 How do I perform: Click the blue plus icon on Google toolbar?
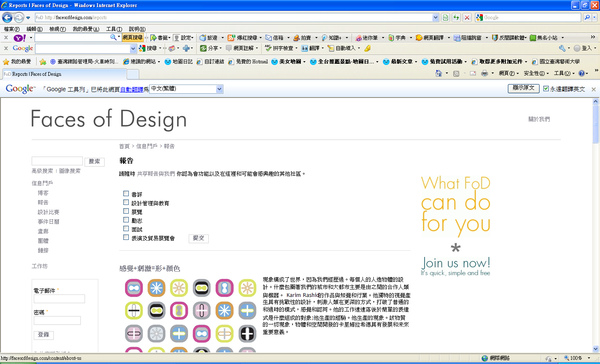click(186, 48)
